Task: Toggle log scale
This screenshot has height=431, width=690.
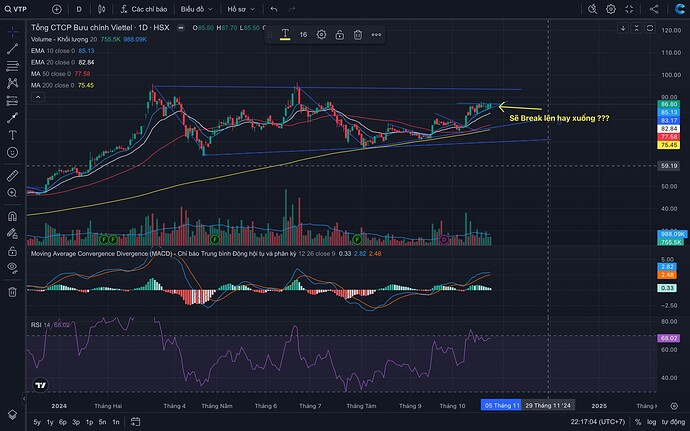Action: (651, 422)
